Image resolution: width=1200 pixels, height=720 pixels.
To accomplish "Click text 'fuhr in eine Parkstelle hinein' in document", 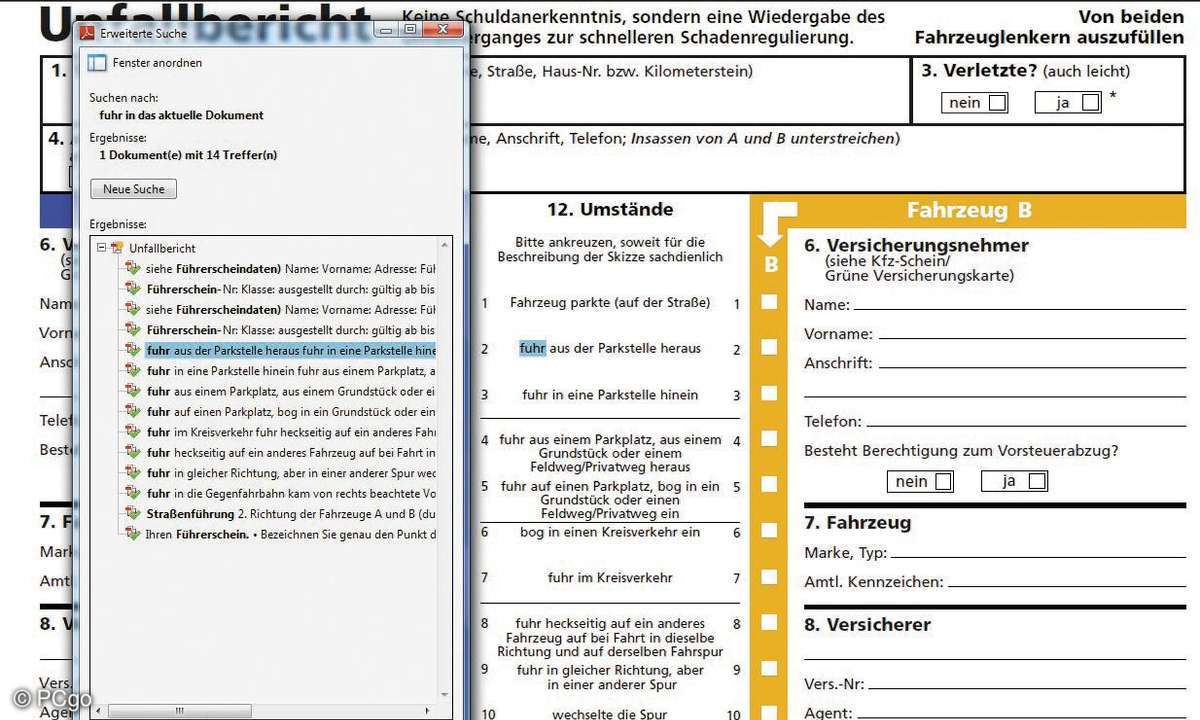I will 610,395.
